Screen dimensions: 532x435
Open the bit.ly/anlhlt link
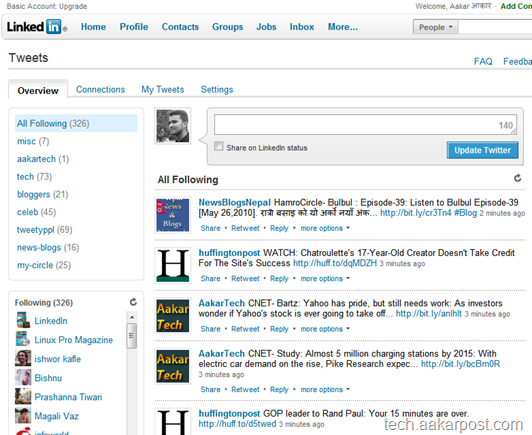(429, 313)
